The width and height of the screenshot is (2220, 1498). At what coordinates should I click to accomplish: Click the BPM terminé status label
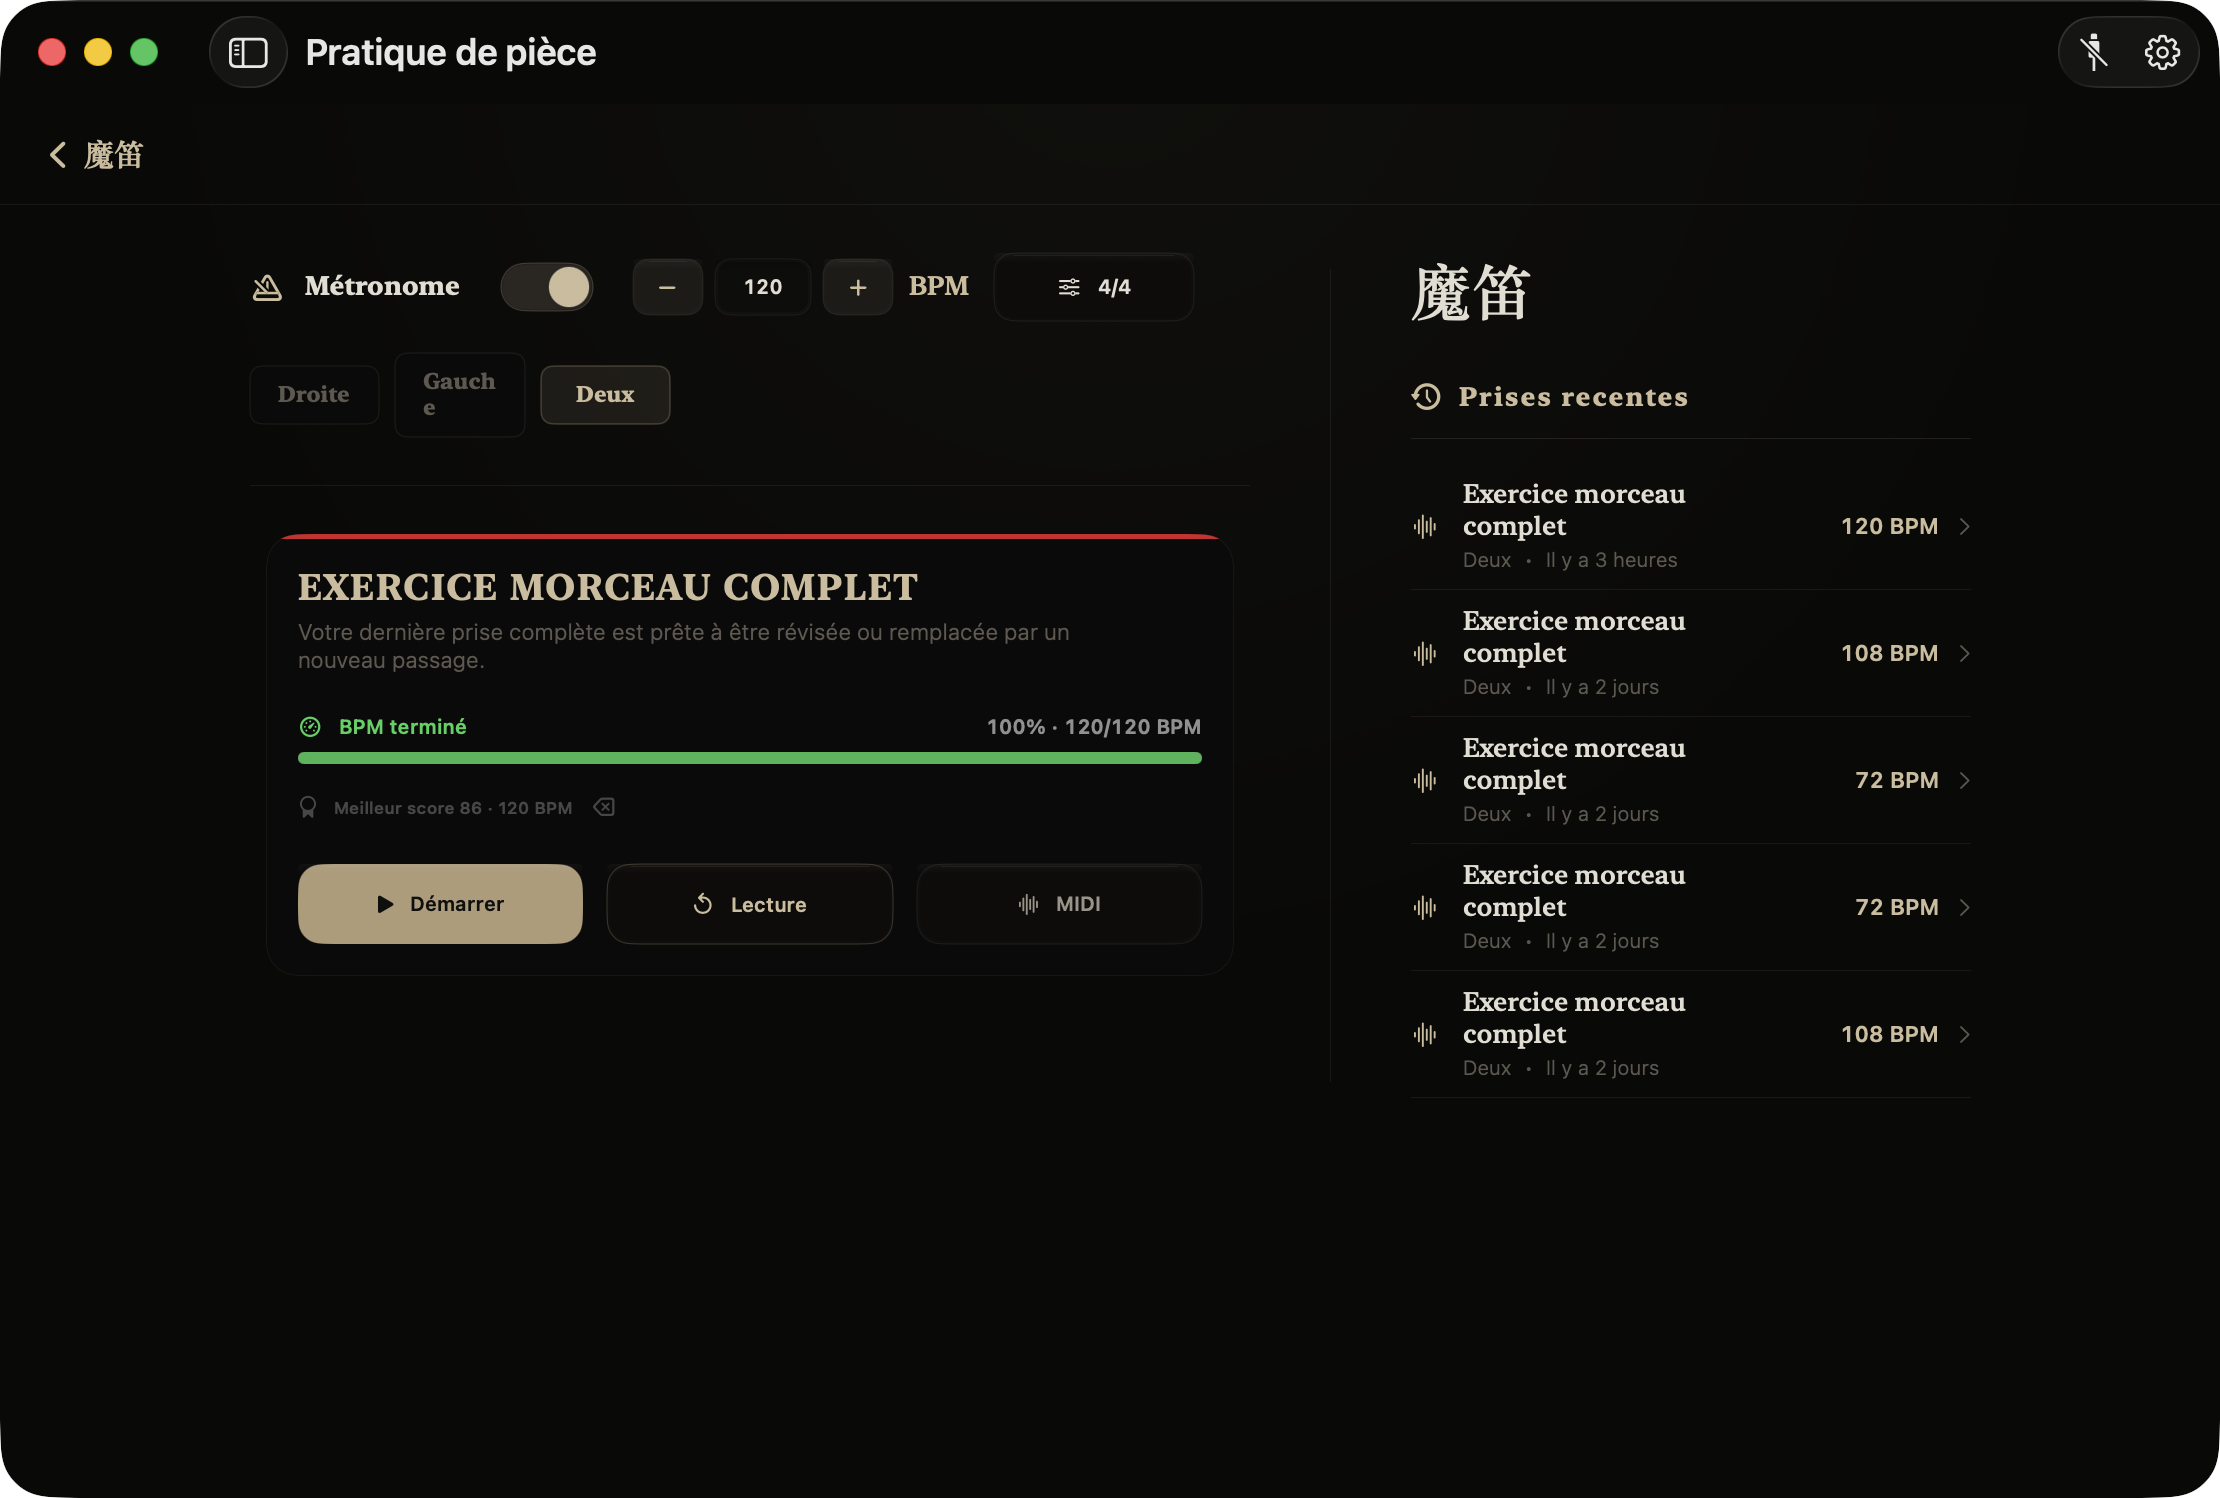tap(403, 727)
